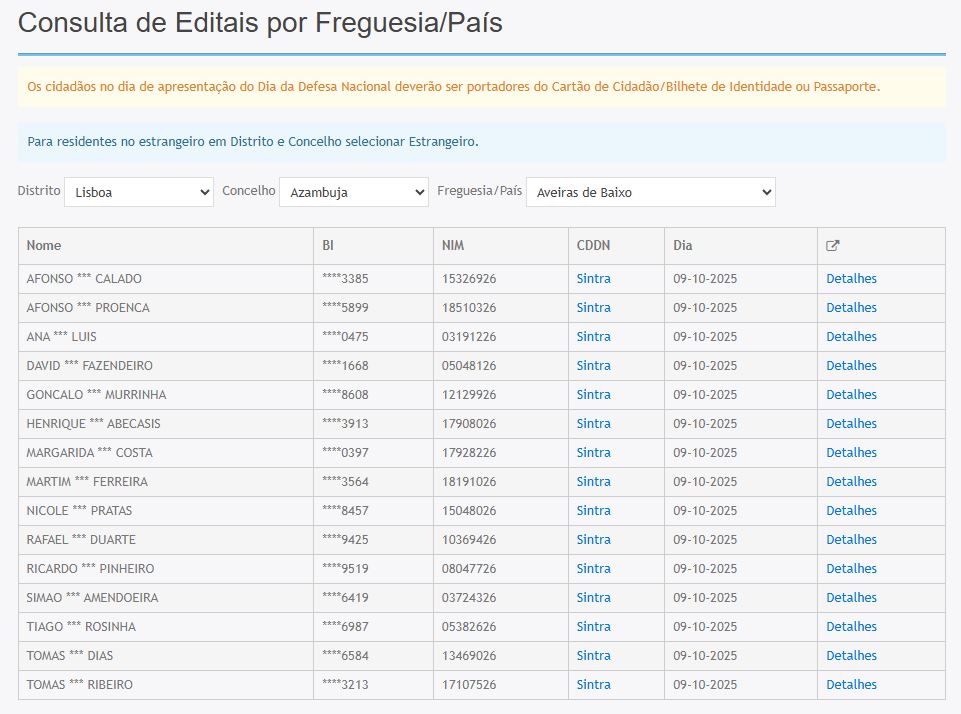Open Detalhes for TOMAS *** RIBEIRO
961x714 pixels.
(851, 685)
